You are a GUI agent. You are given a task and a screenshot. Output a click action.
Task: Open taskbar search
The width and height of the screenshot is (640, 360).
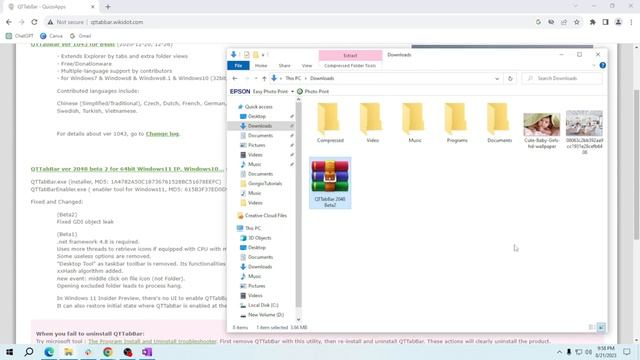coord(29,352)
